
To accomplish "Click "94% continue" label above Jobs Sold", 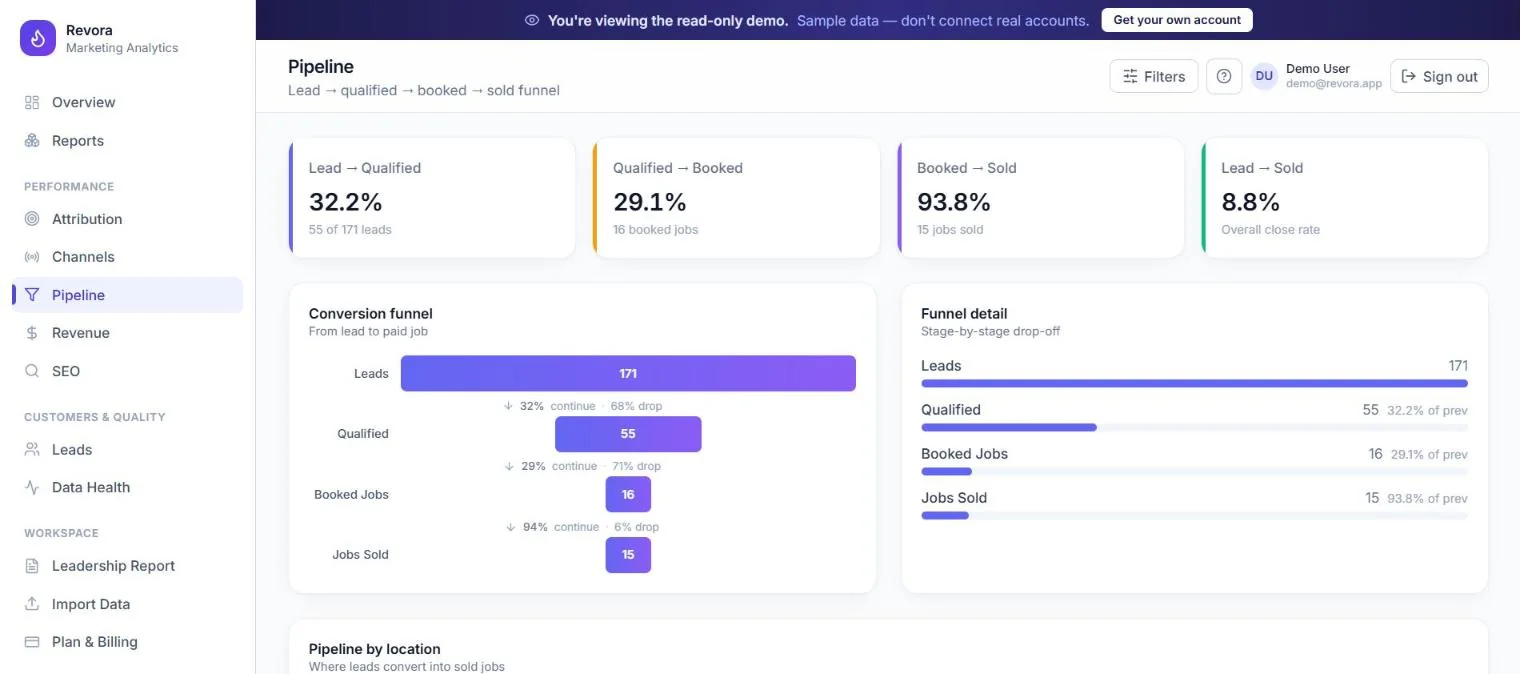I will [561, 527].
